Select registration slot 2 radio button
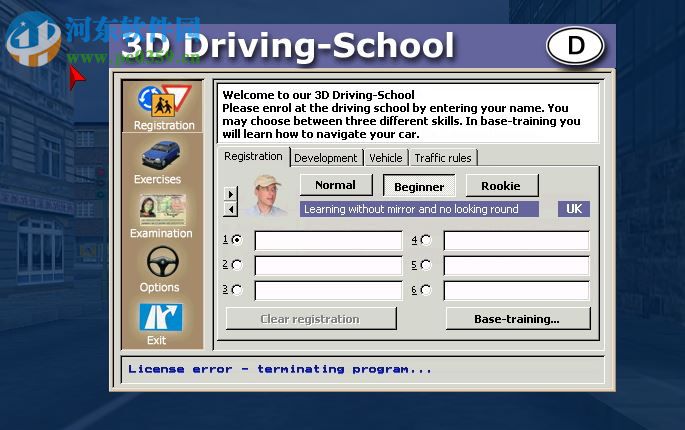The height and width of the screenshot is (430, 685). (x=236, y=264)
